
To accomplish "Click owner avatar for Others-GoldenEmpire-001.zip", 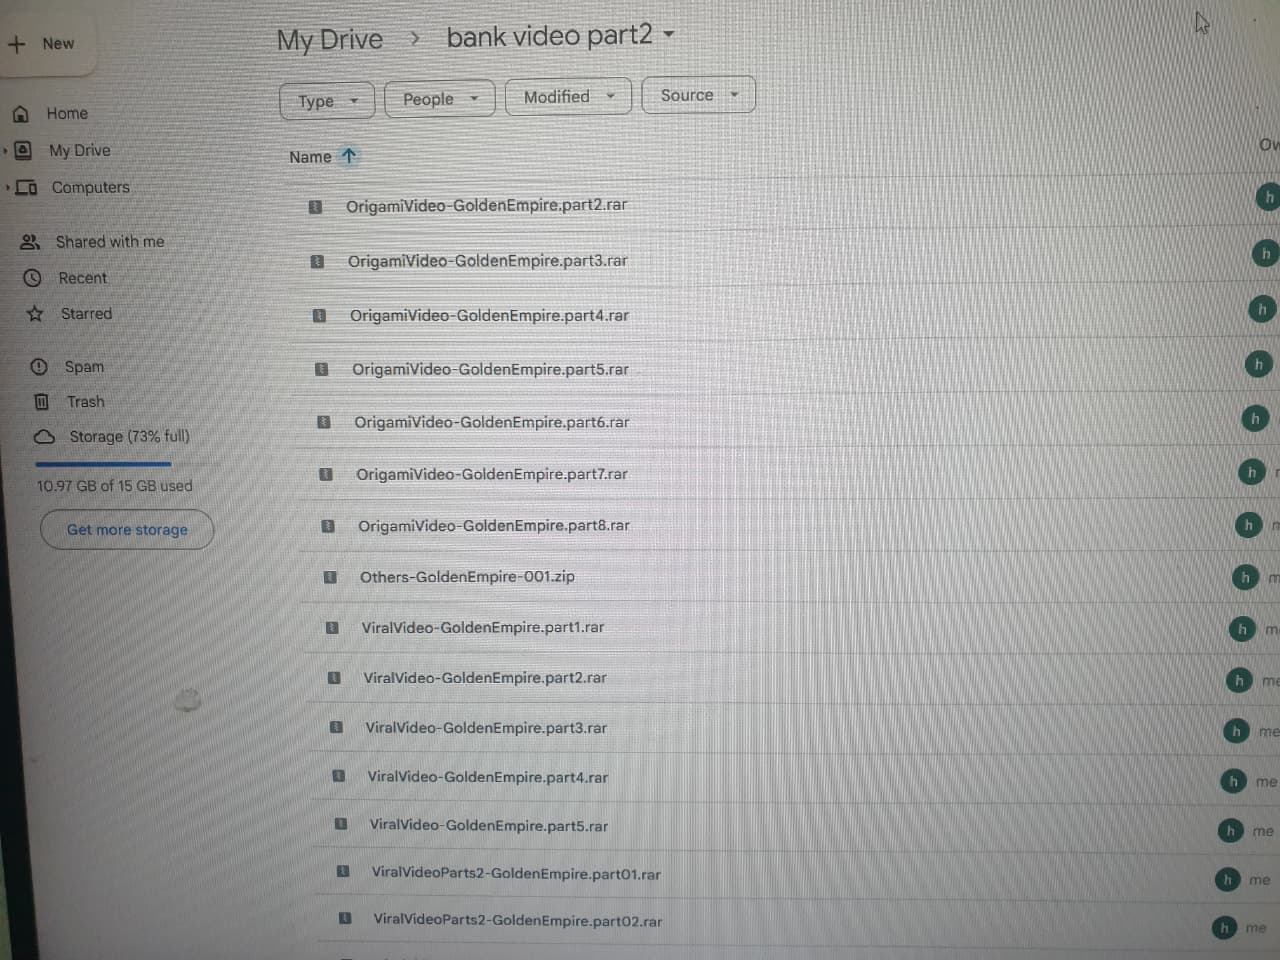I will pos(1245,578).
